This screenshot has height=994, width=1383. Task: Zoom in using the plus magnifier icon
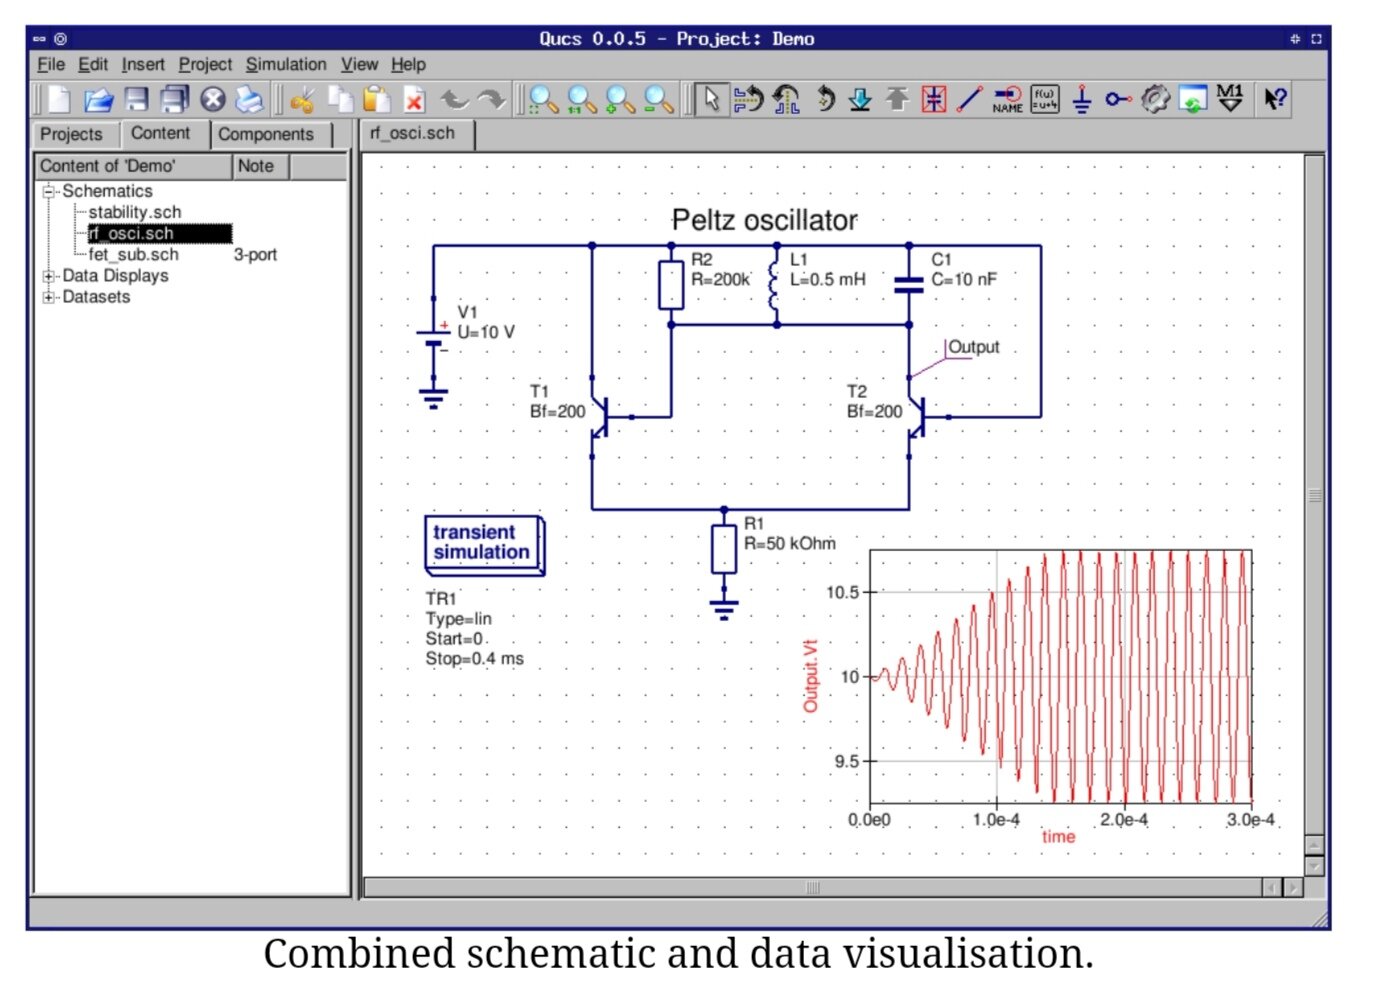[620, 99]
